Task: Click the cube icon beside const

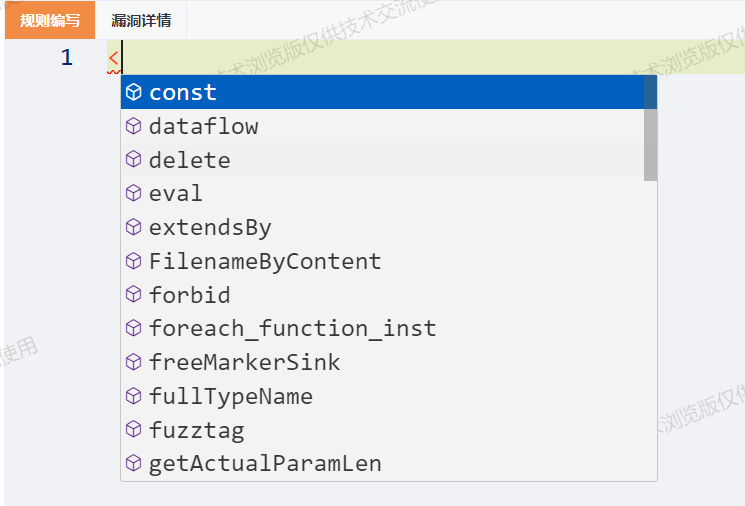Action: coord(134,92)
